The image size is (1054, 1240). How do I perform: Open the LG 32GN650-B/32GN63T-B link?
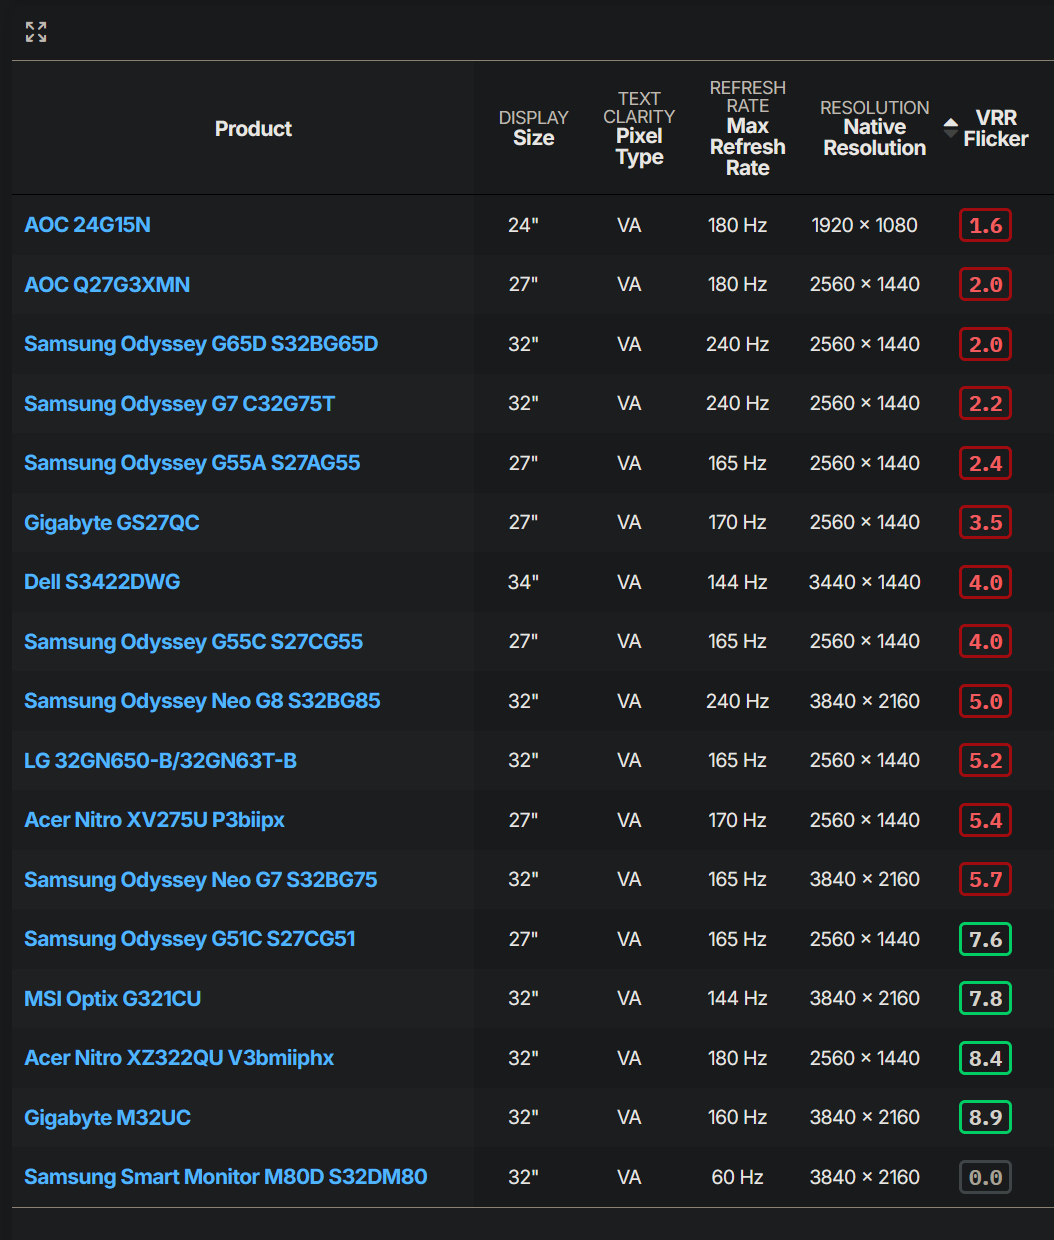pos(160,761)
